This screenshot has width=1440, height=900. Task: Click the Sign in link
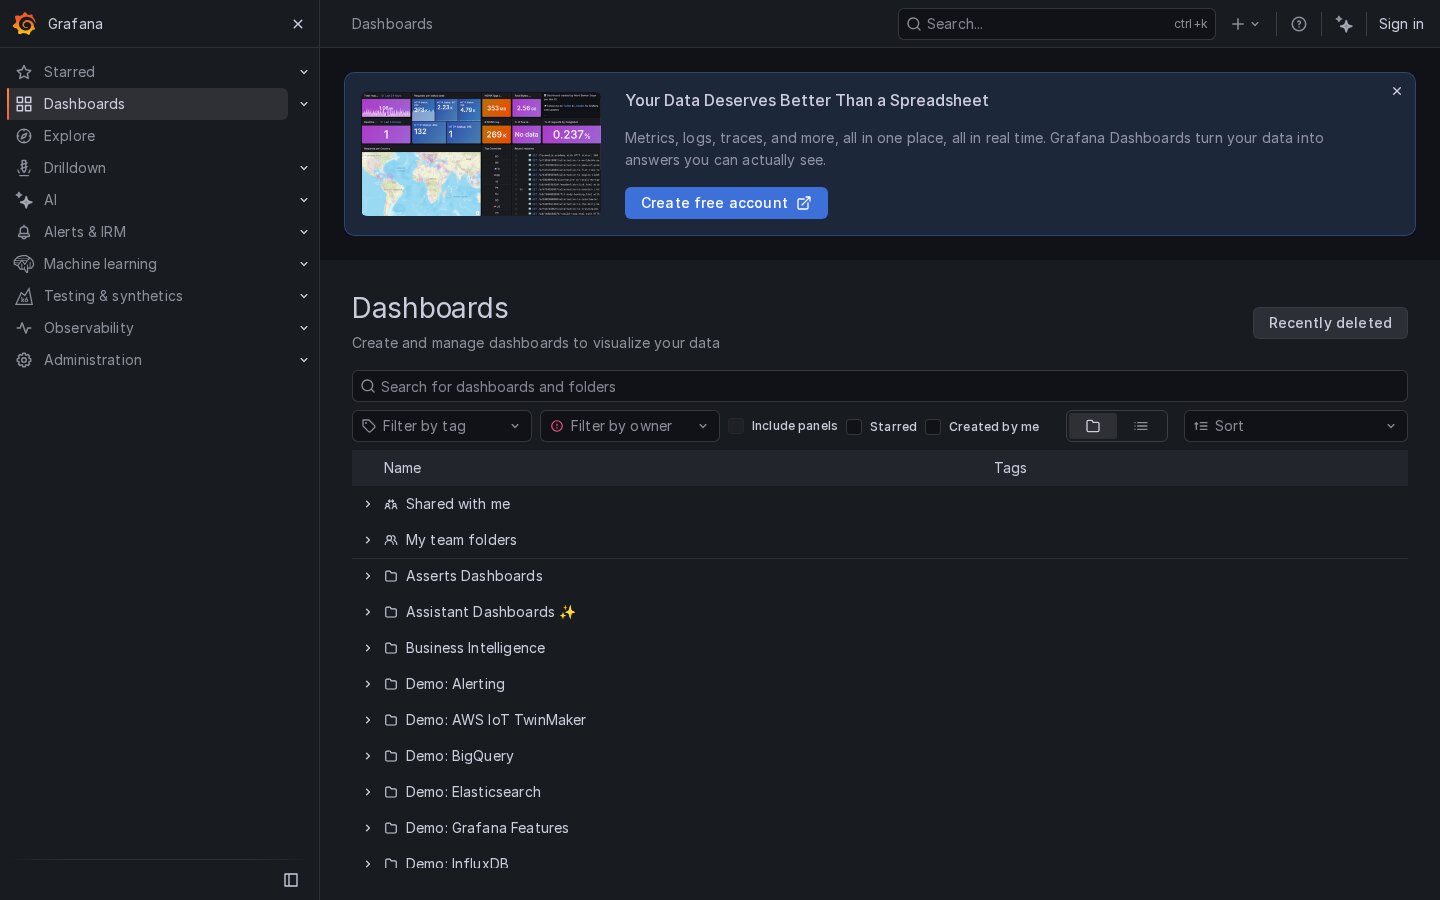point(1401,24)
